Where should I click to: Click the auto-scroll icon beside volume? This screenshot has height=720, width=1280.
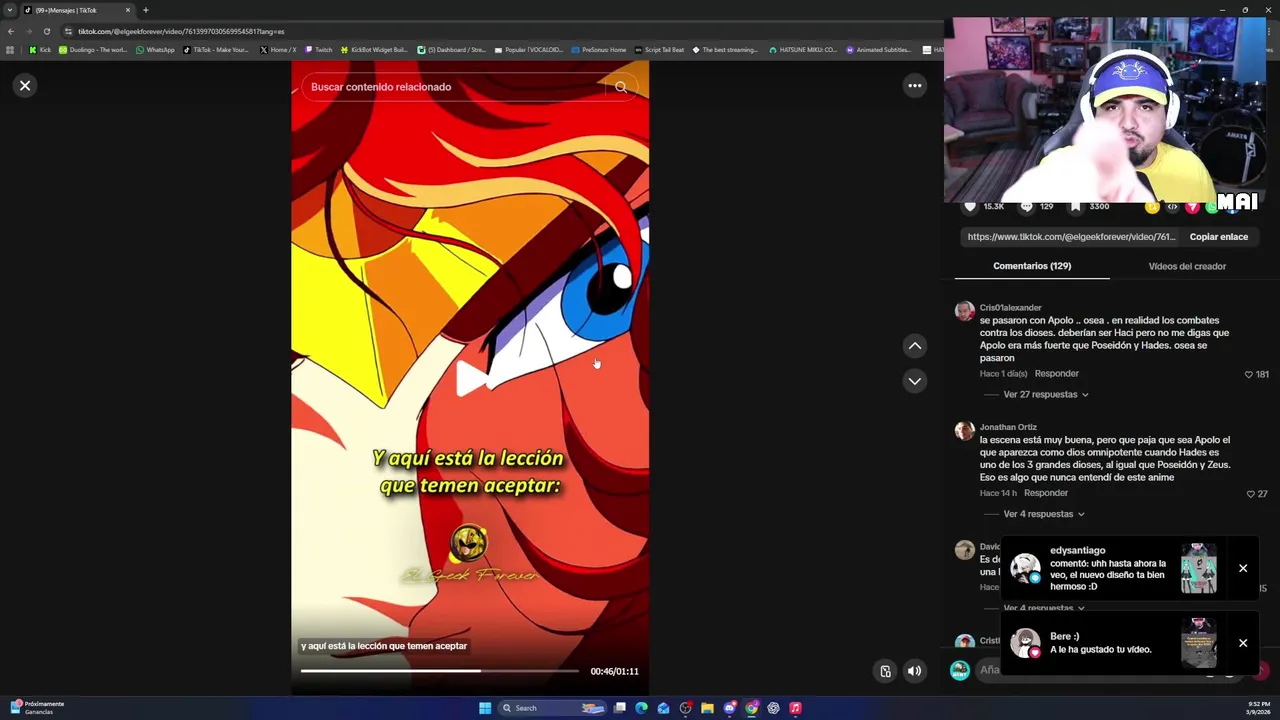pyautogui.click(x=885, y=672)
